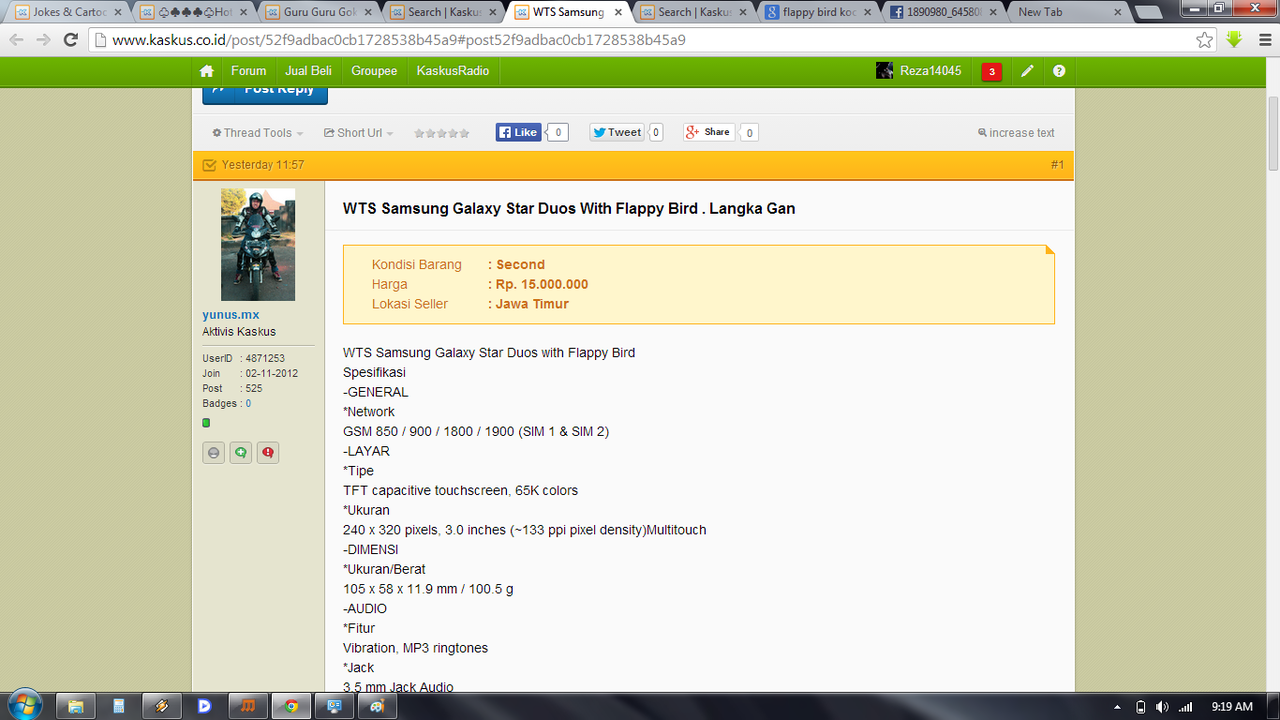Switch to Jokes & Cartoon tab
Viewport: 1280px width, 720px height.
[68, 12]
